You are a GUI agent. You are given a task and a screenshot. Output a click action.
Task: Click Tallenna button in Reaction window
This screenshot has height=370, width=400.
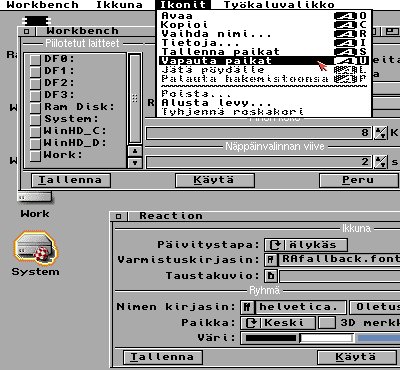pyautogui.click(x=163, y=357)
